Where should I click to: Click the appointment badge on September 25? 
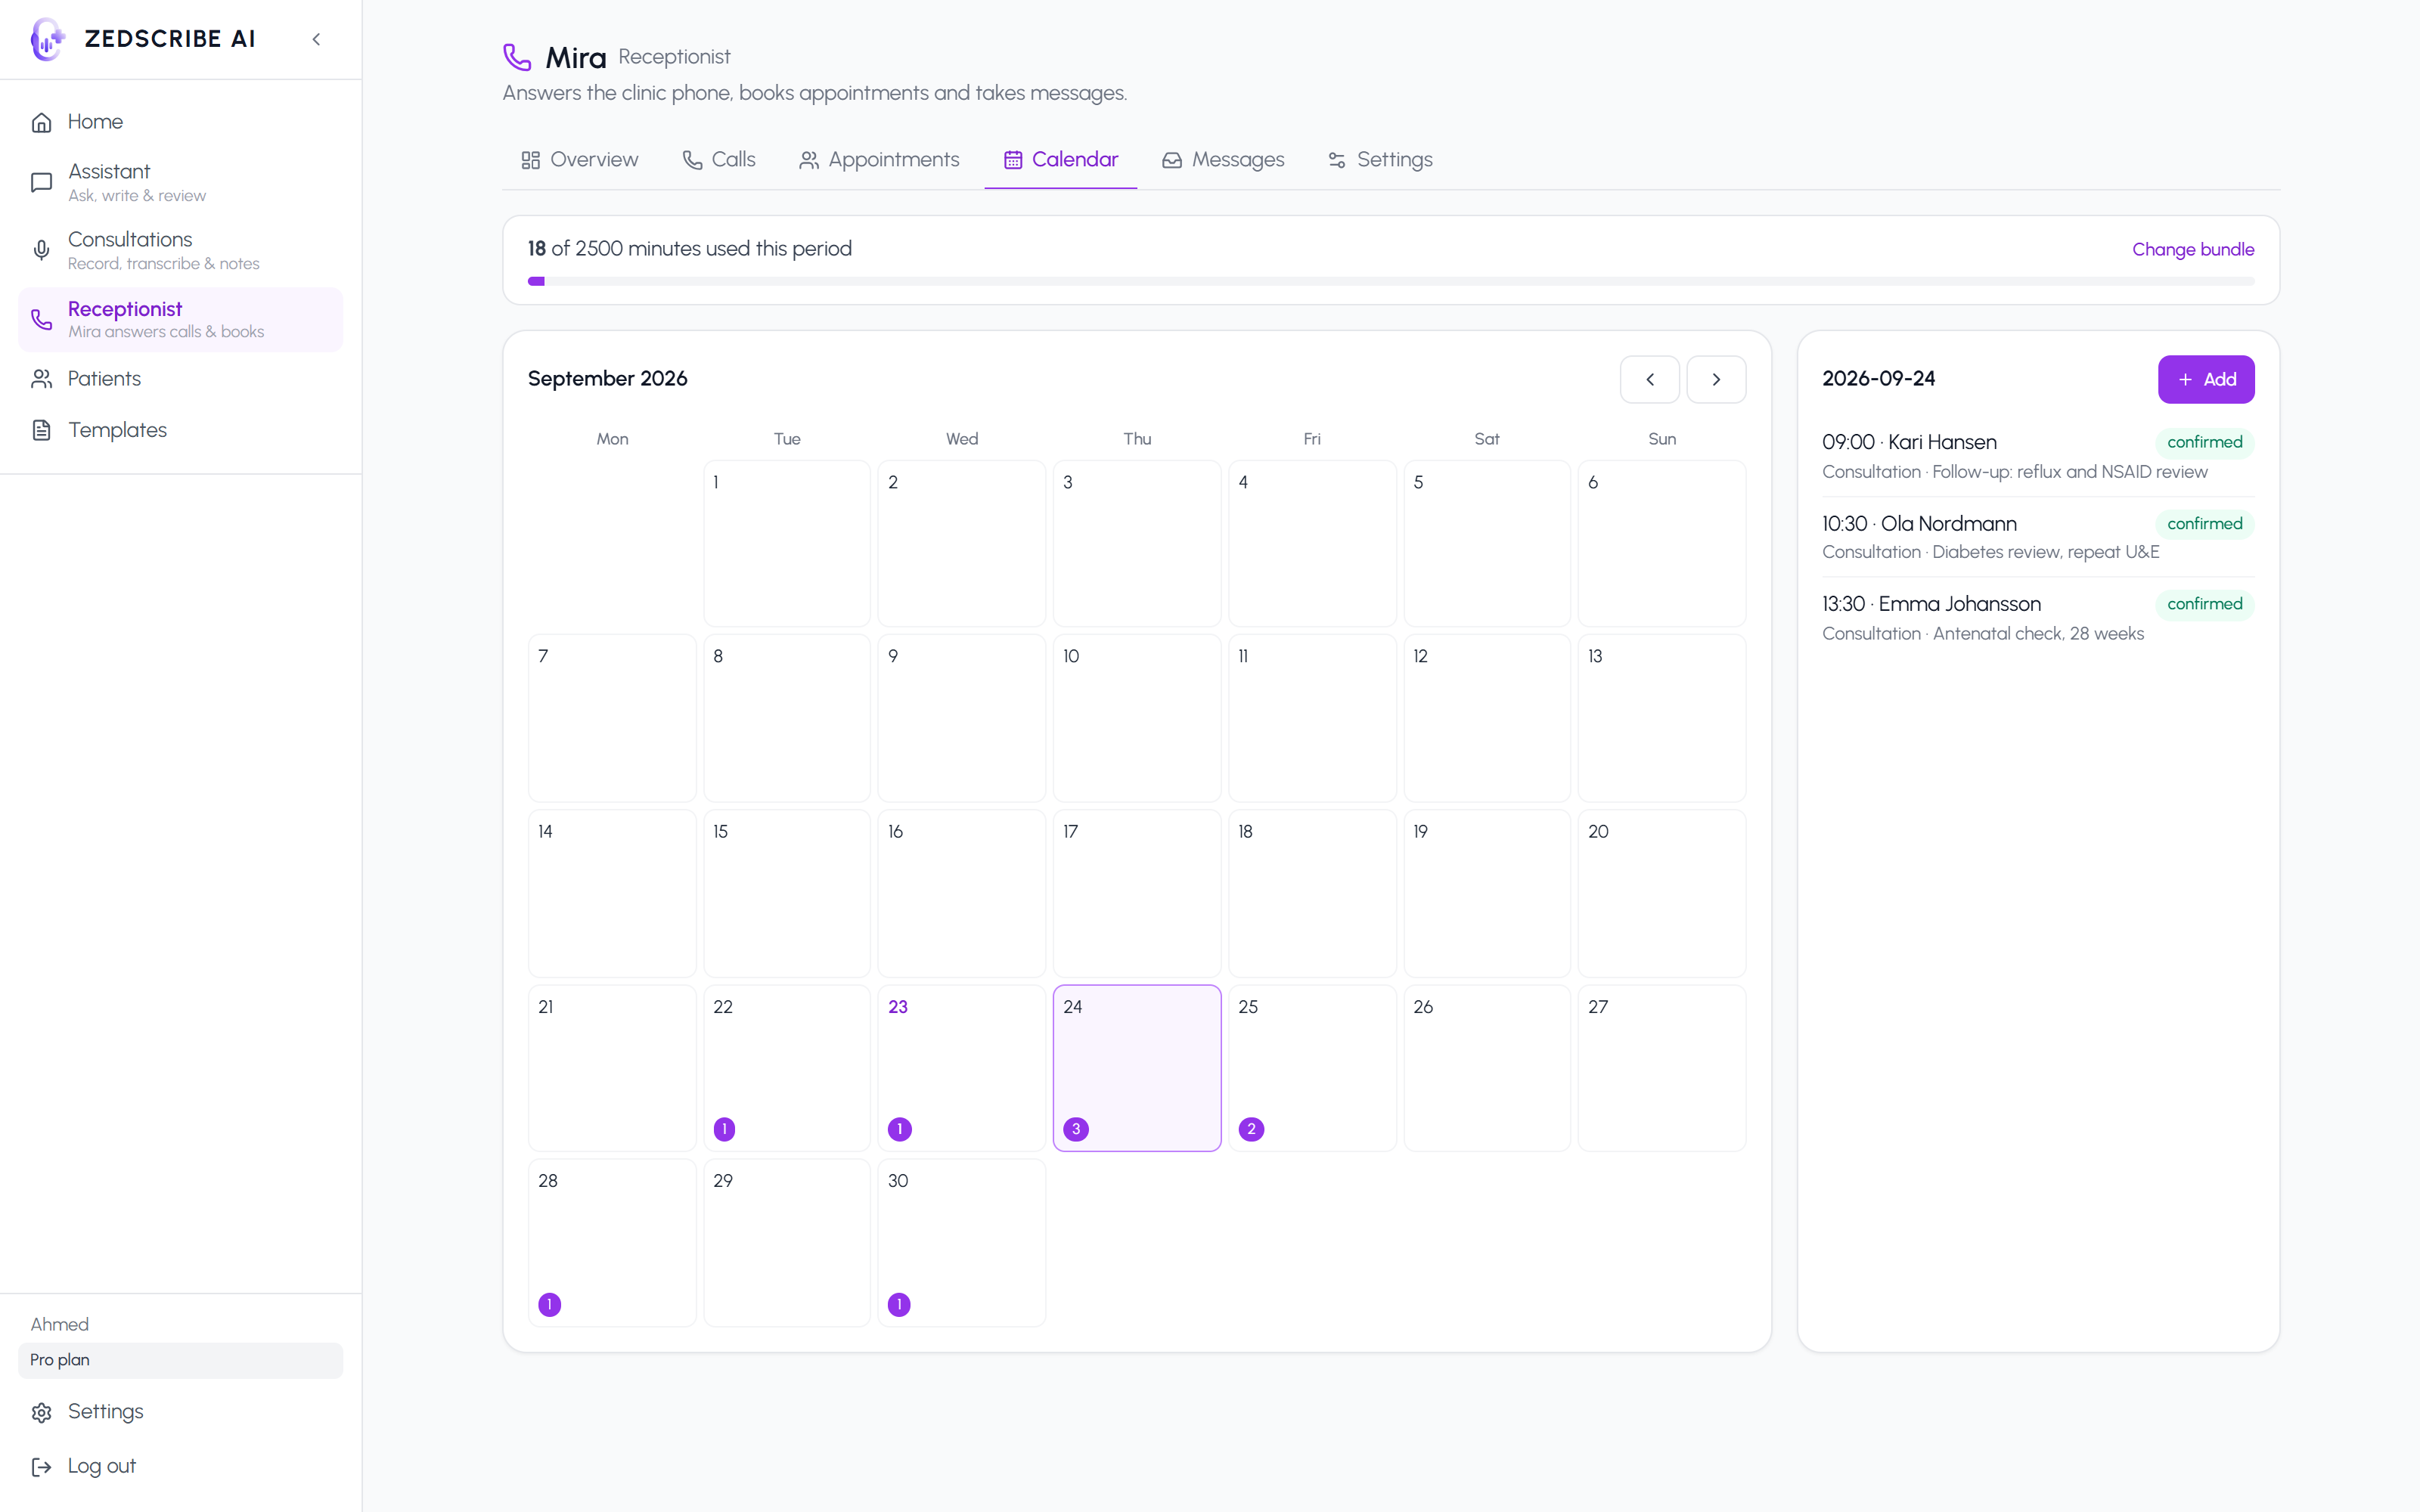click(x=1251, y=1129)
